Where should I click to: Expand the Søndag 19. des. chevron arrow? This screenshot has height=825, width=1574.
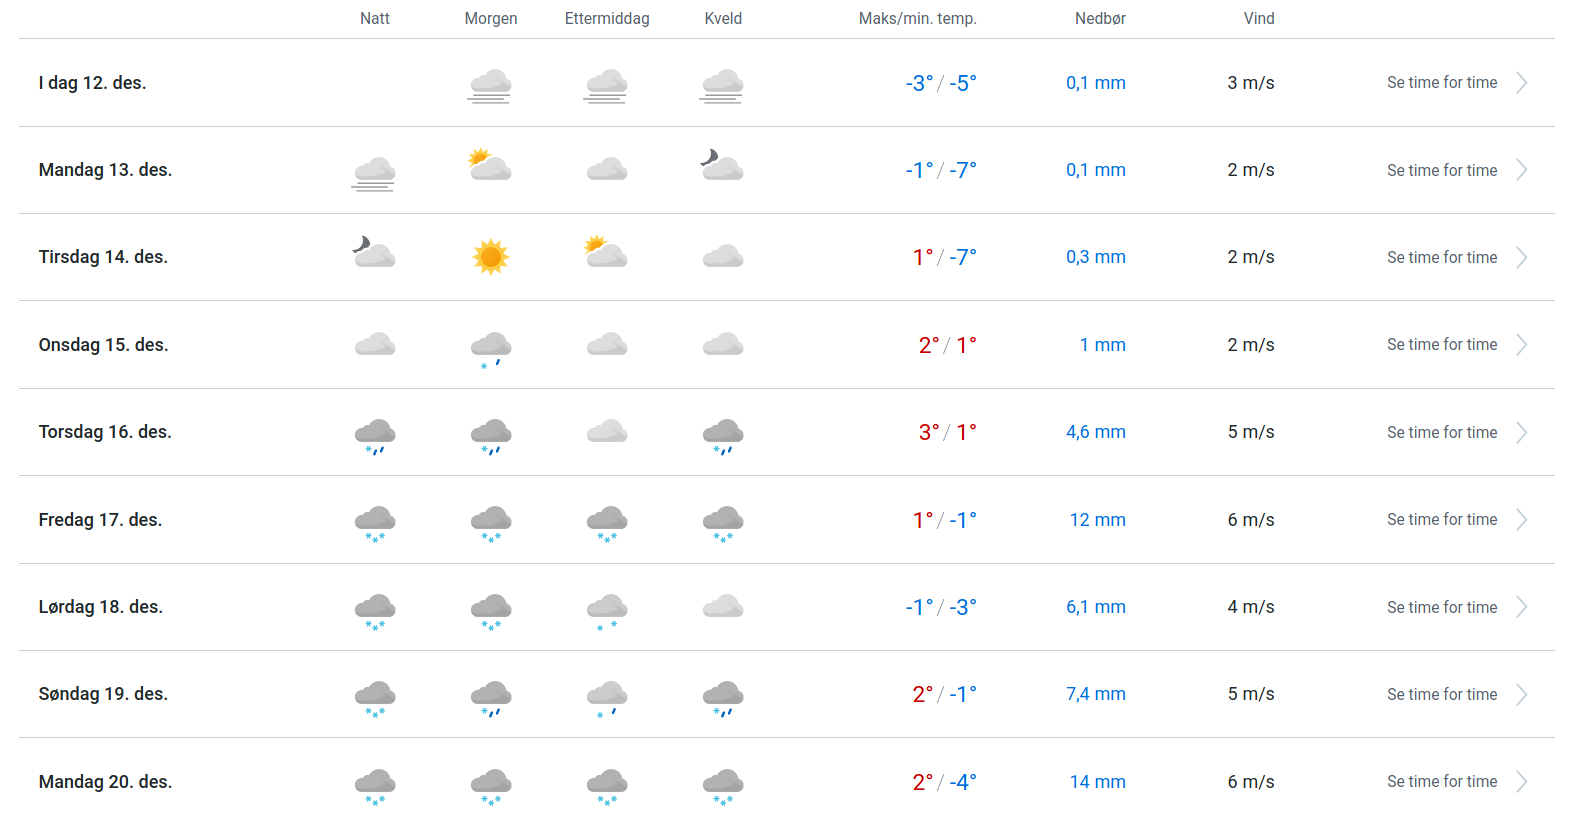click(x=1521, y=694)
